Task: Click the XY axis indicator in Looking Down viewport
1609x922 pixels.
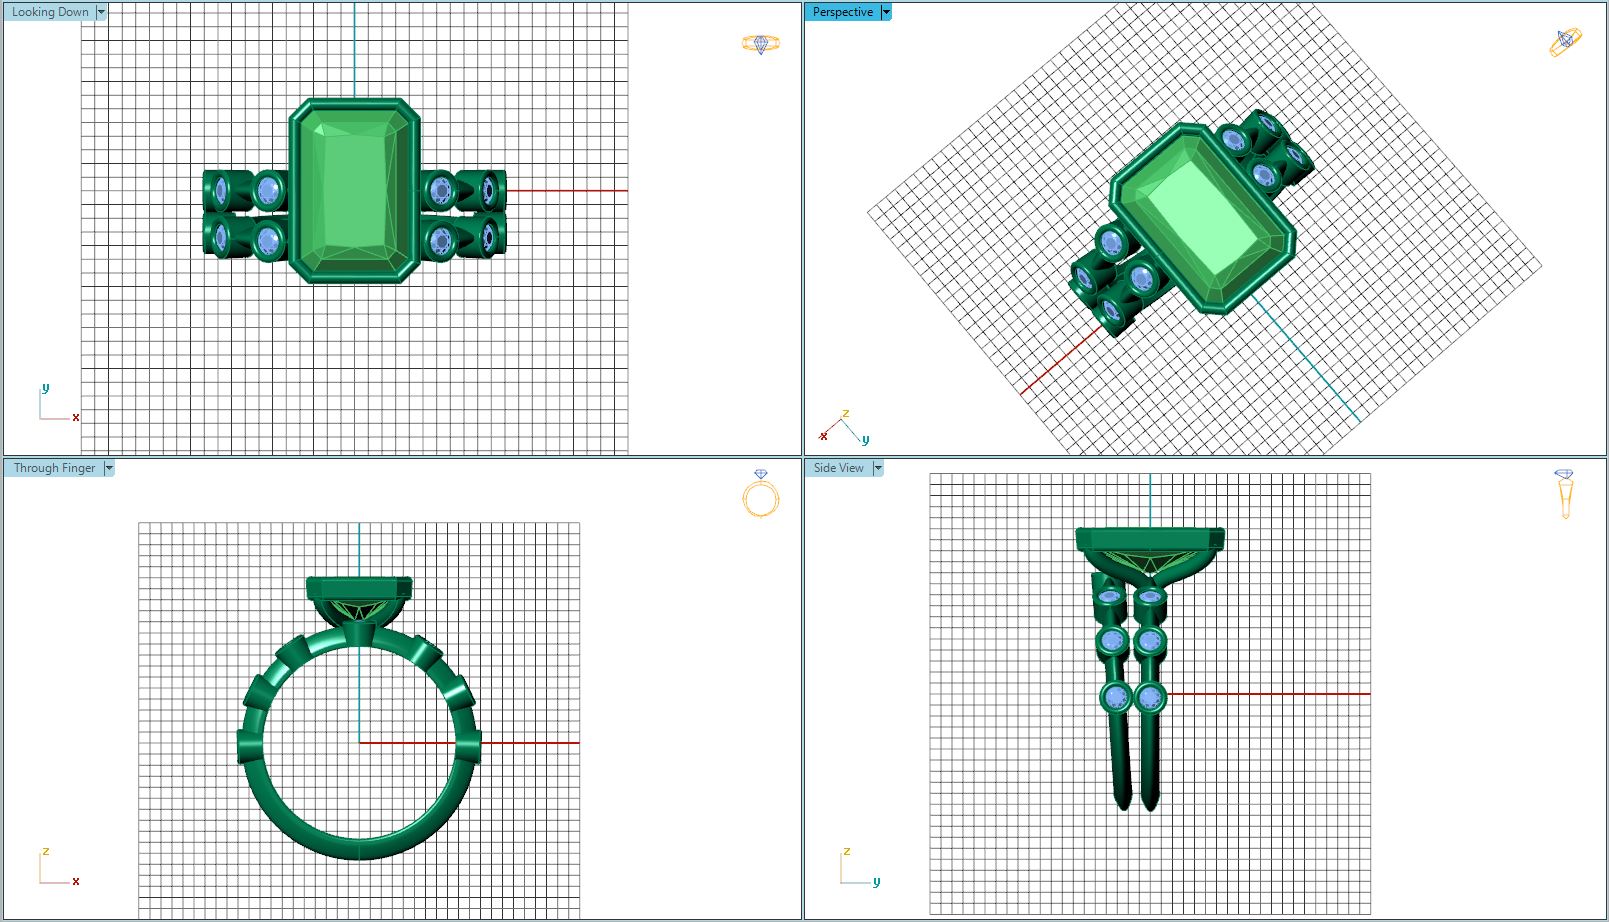Action: coord(57,404)
